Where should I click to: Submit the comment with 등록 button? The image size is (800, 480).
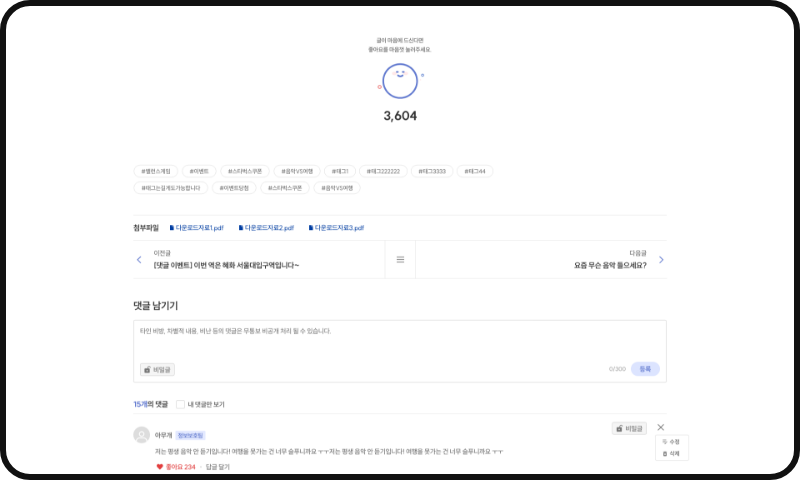point(645,369)
